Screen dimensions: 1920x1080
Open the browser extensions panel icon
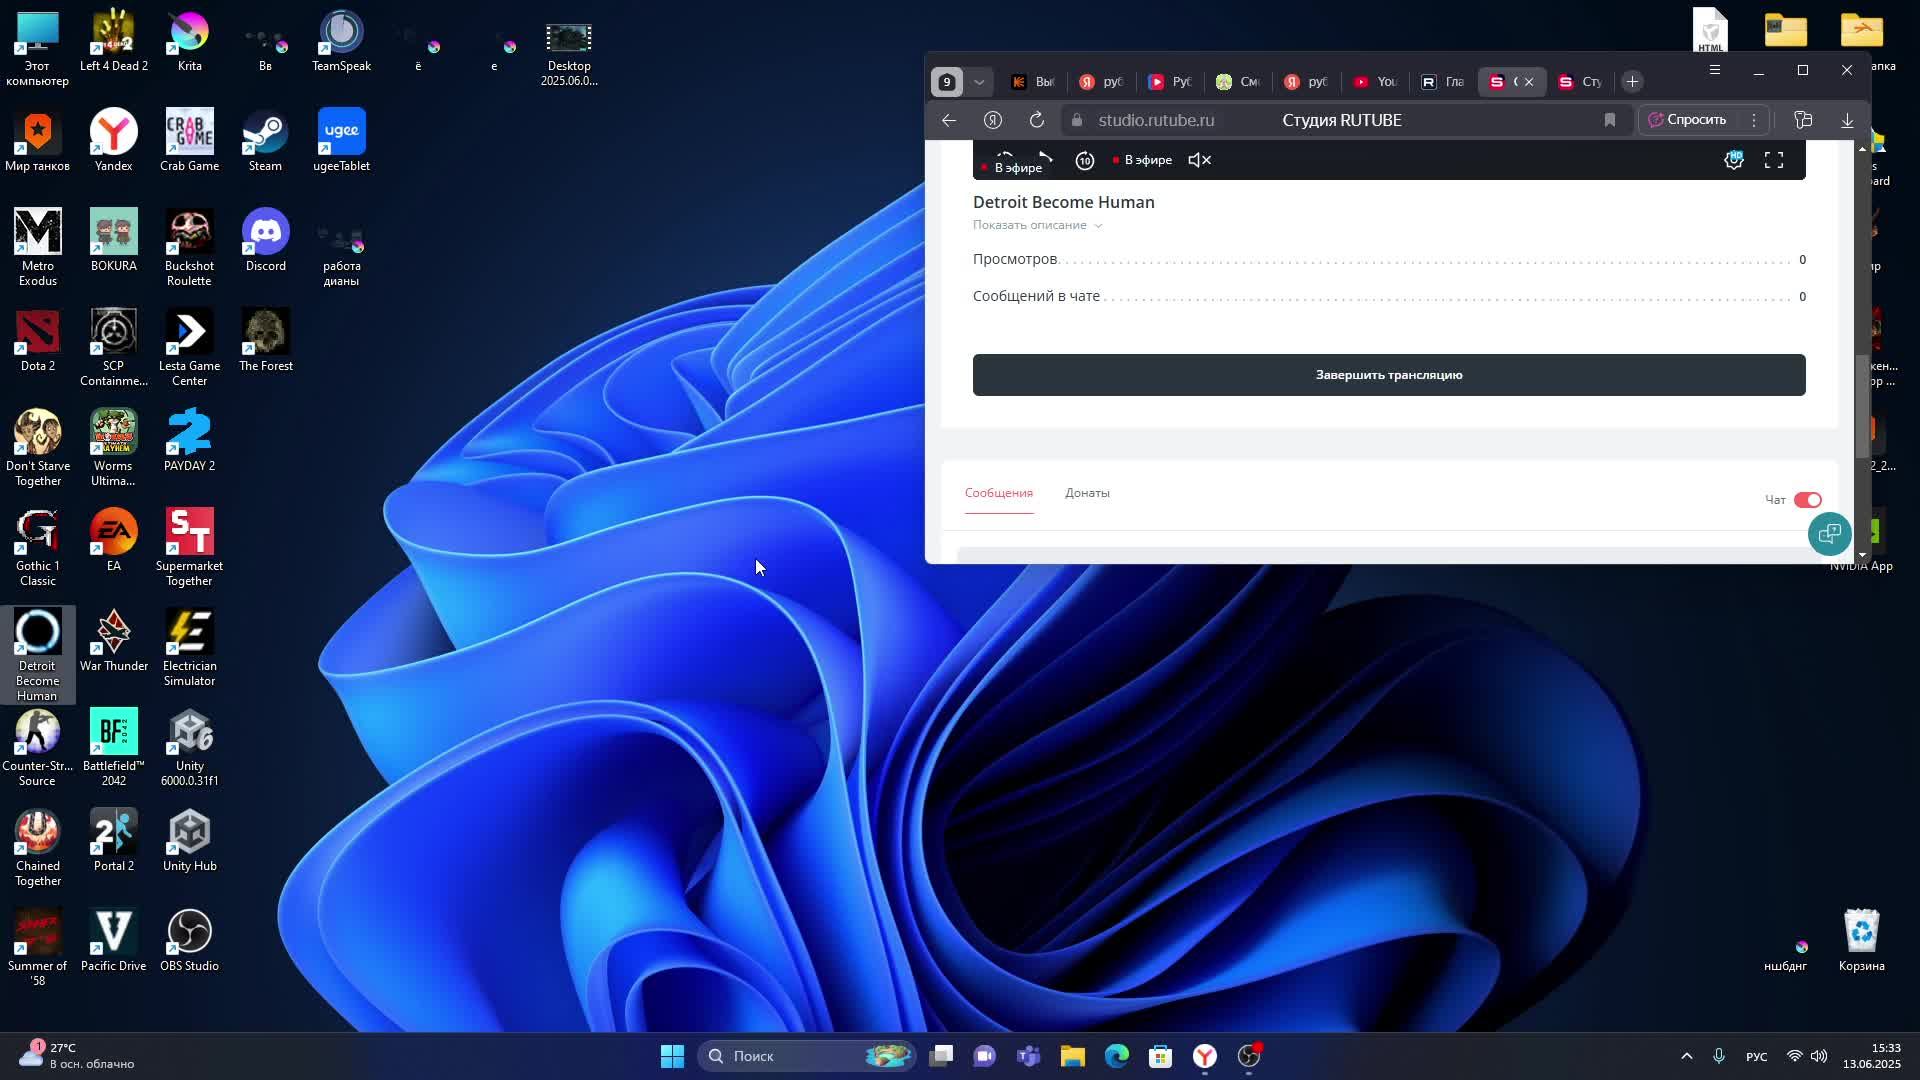pyautogui.click(x=1803, y=120)
